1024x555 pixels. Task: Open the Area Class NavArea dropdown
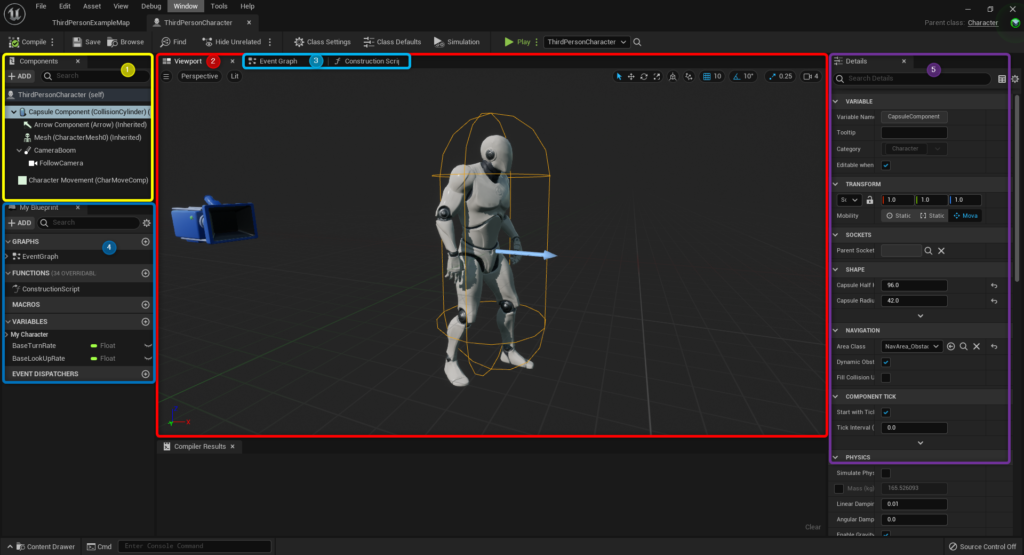pos(912,347)
